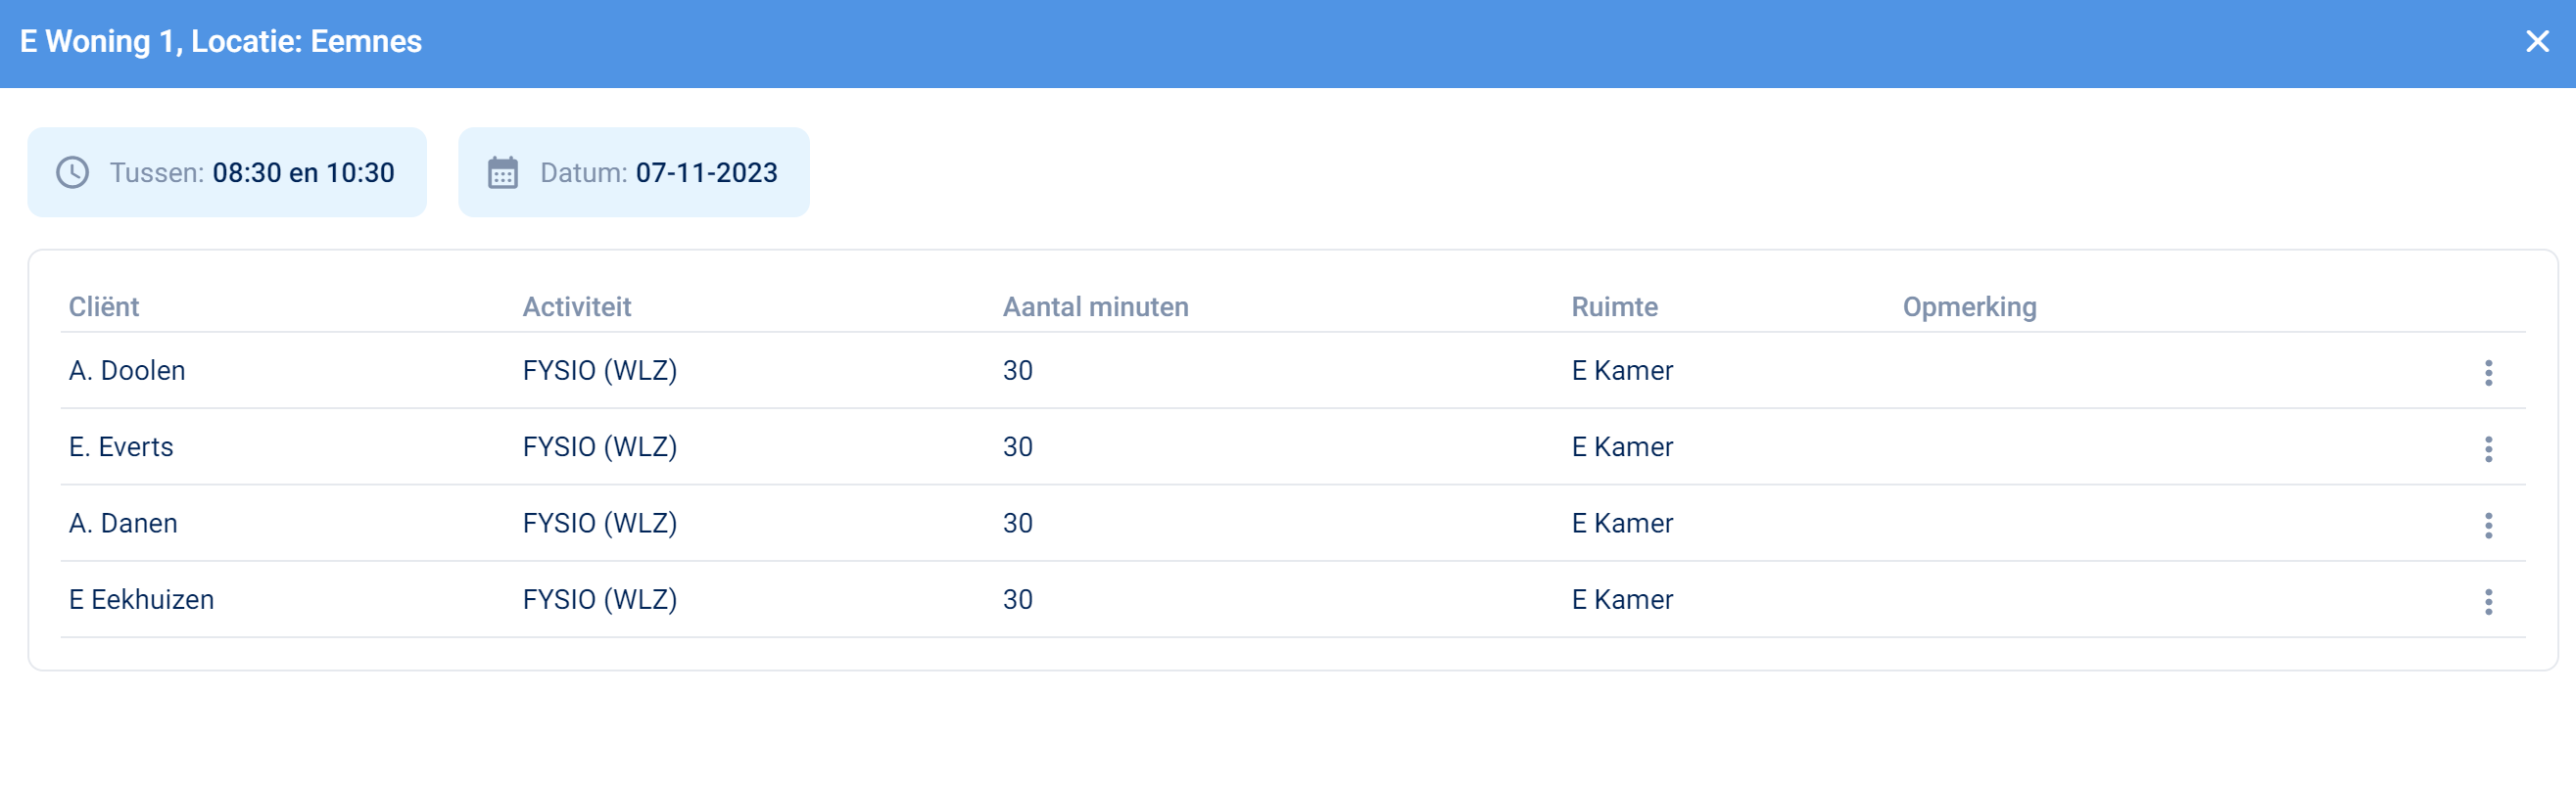Image resolution: width=2576 pixels, height=787 pixels.
Task: Close the E Woning 1 dialog
Action: (x=2537, y=41)
